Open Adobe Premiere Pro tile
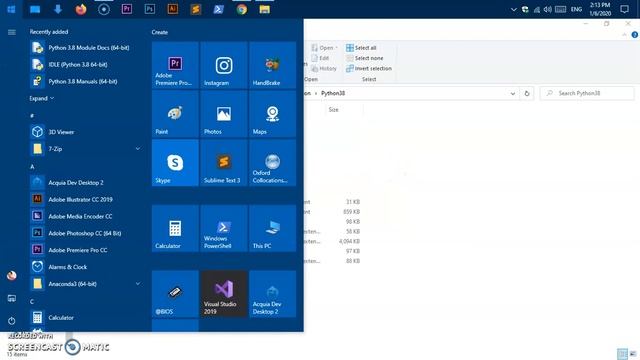Screen dimensions: 640x360 [175, 65]
